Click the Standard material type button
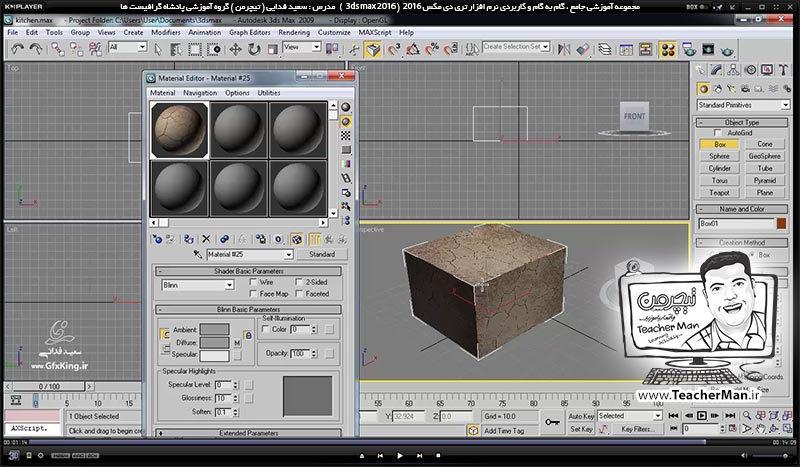800x467 pixels. point(322,254)
